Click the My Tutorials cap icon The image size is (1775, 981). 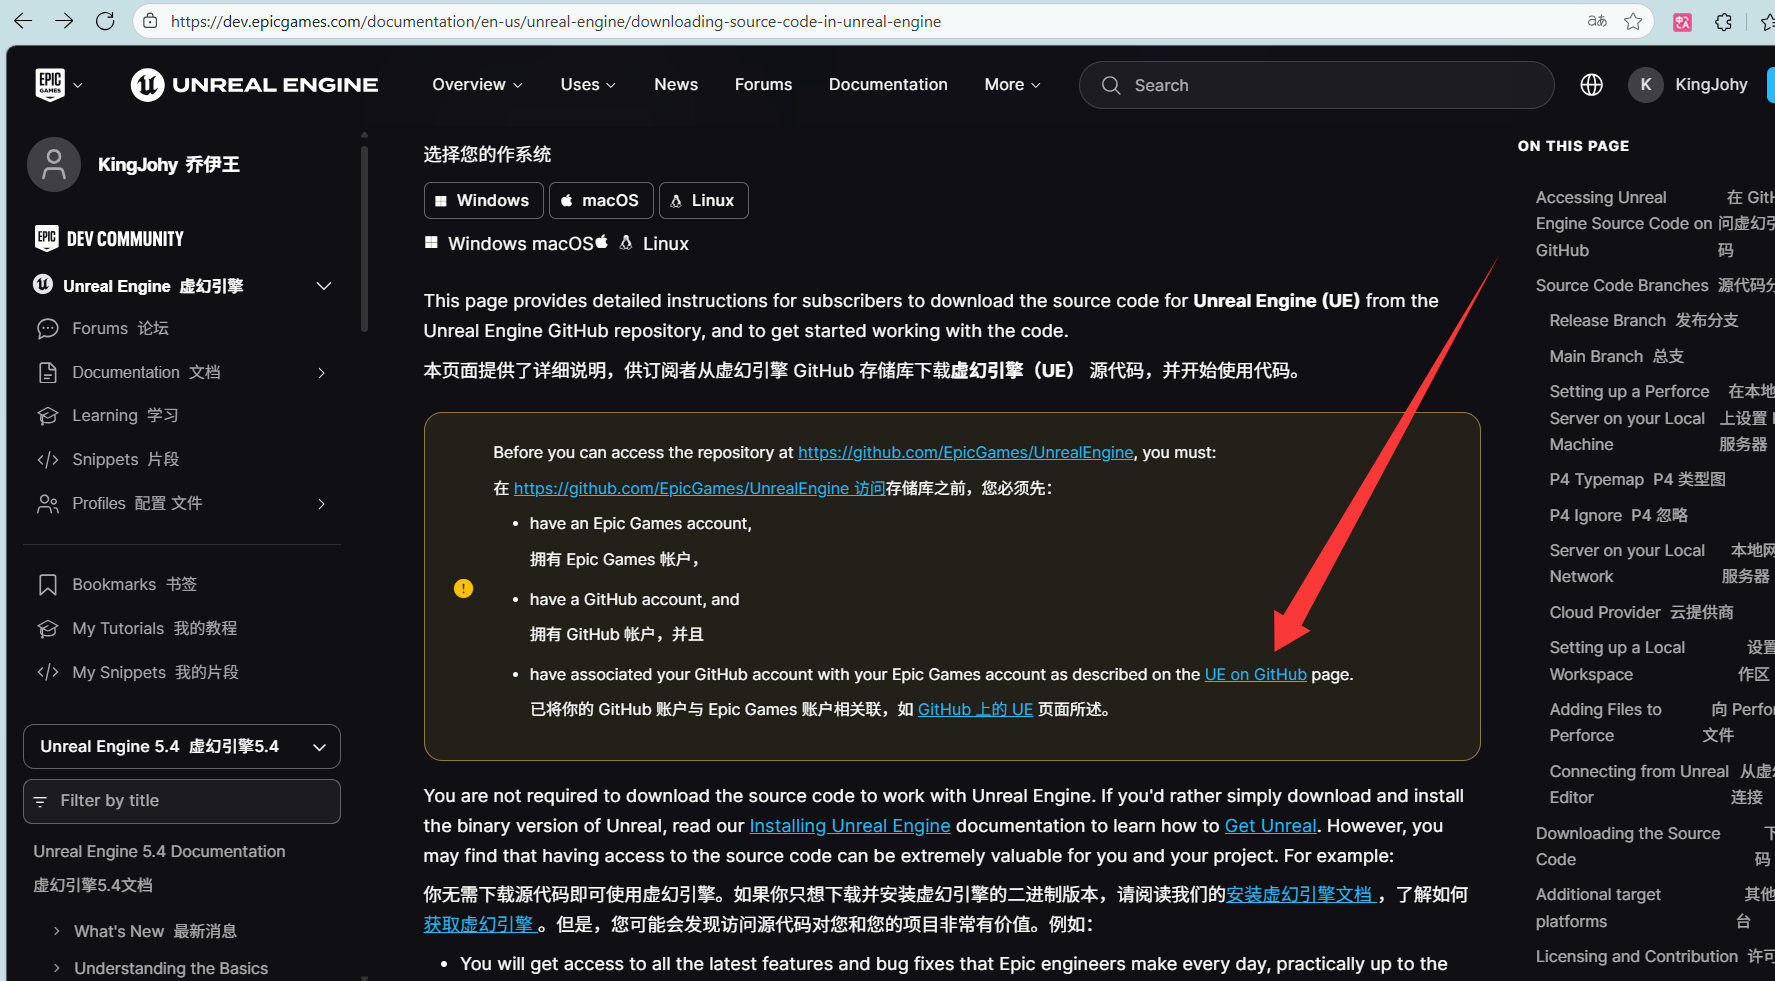tap(47, 628)
